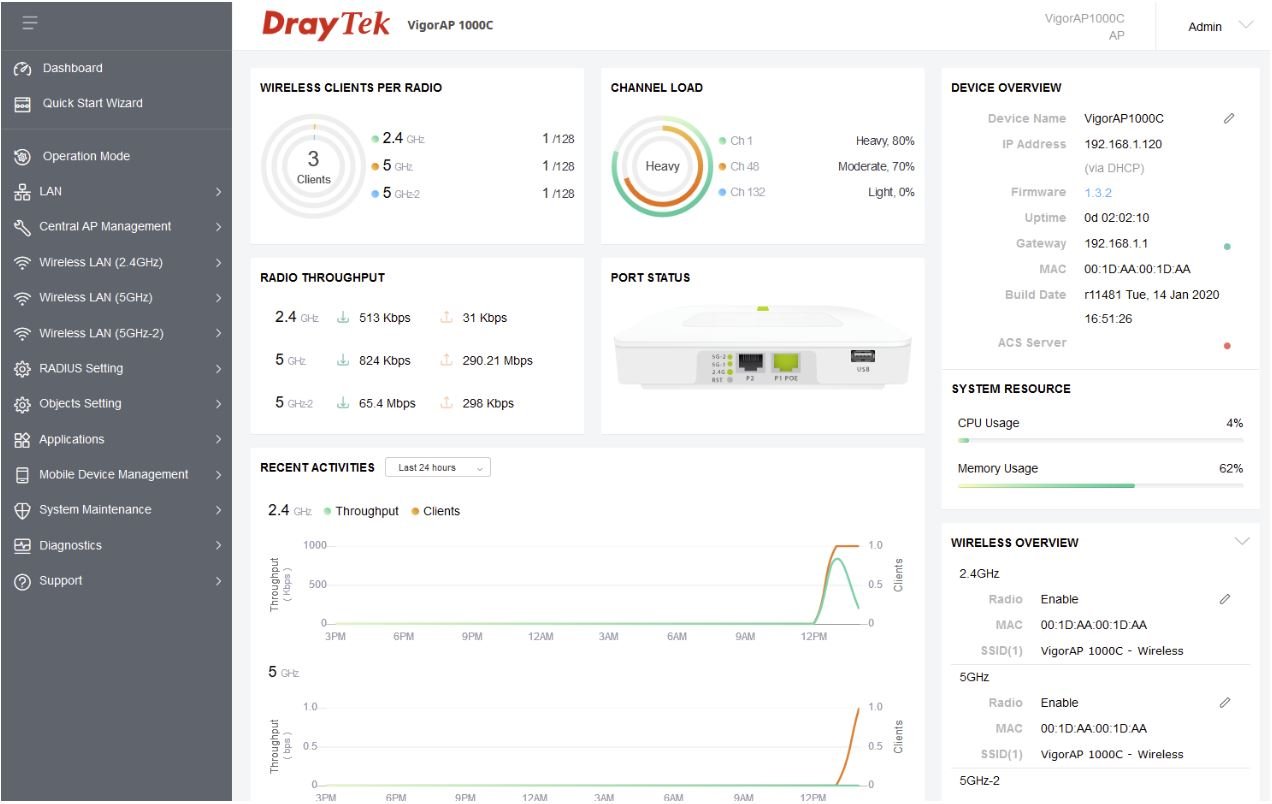Select the Dashboard sidebar icon
The image size is (1272, 804).
click(23, 68)
